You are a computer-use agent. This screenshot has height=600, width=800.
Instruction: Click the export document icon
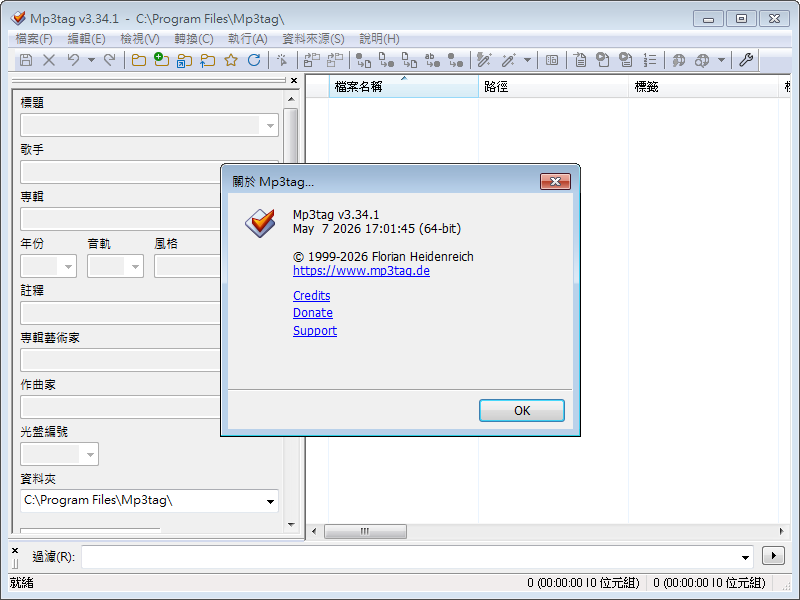pos(580,60)
